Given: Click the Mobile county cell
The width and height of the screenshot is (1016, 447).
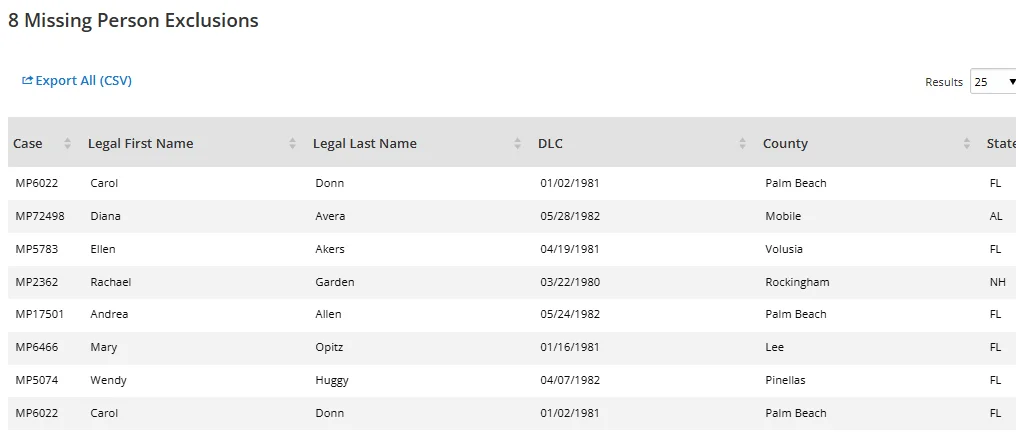Looking at the screenshot, I should [x=783, y=216].
